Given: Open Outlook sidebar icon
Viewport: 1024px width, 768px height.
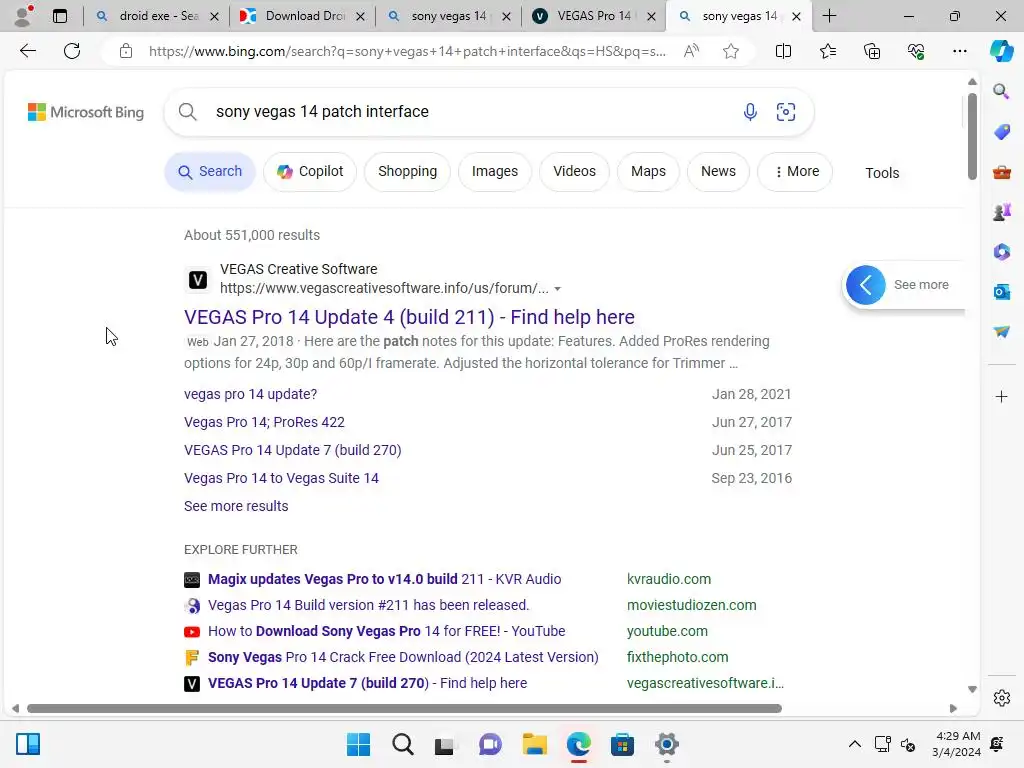Looking at the screenshot, I should (1001, 291).
